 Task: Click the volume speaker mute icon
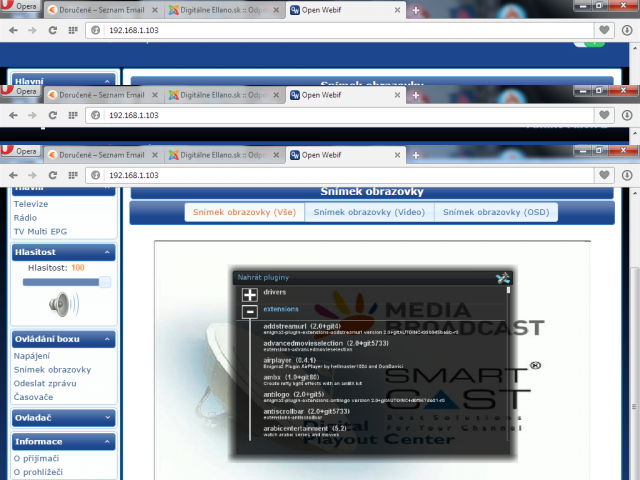click(64, 304)
